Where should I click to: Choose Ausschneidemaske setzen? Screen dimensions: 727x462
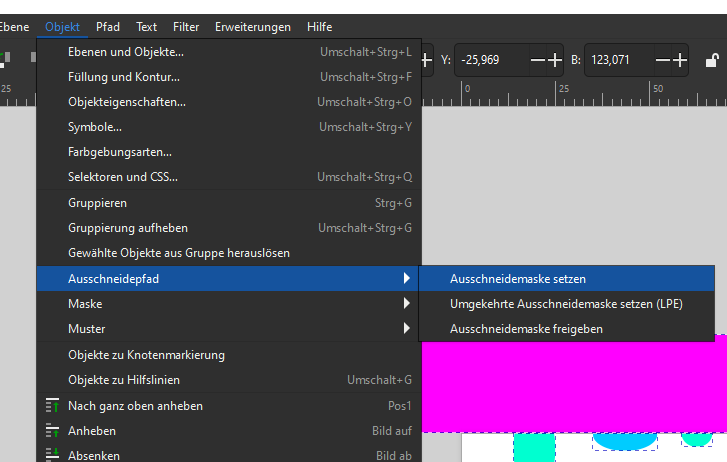[x=518, y=279]
